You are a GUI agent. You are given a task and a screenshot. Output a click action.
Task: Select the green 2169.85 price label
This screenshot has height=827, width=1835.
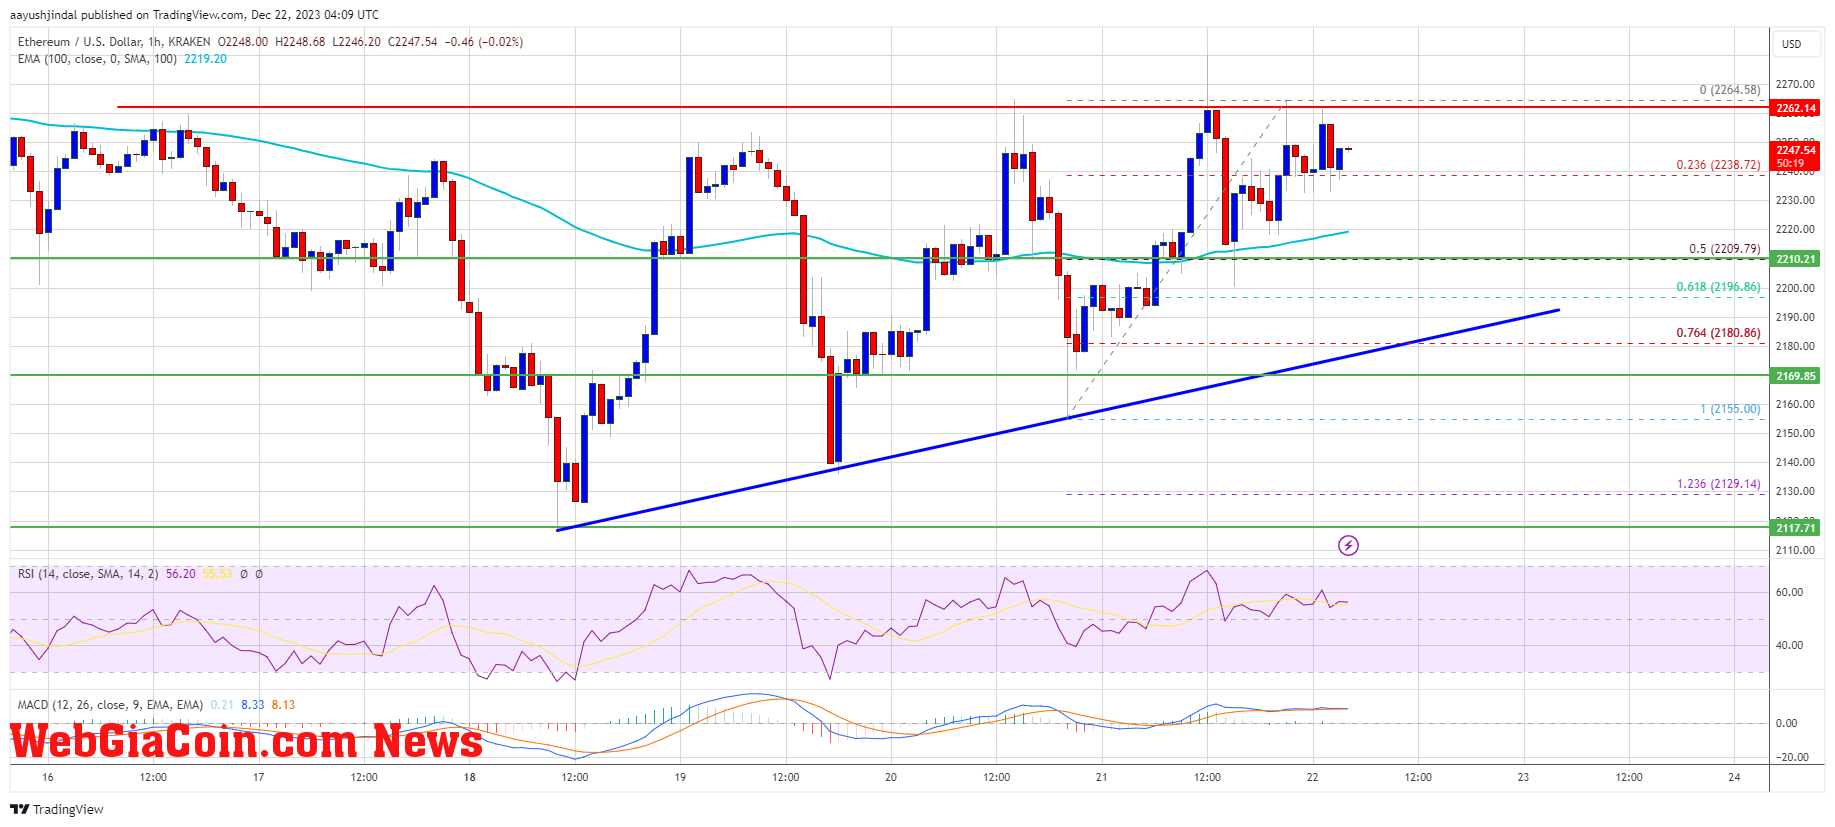(1796, 376)
